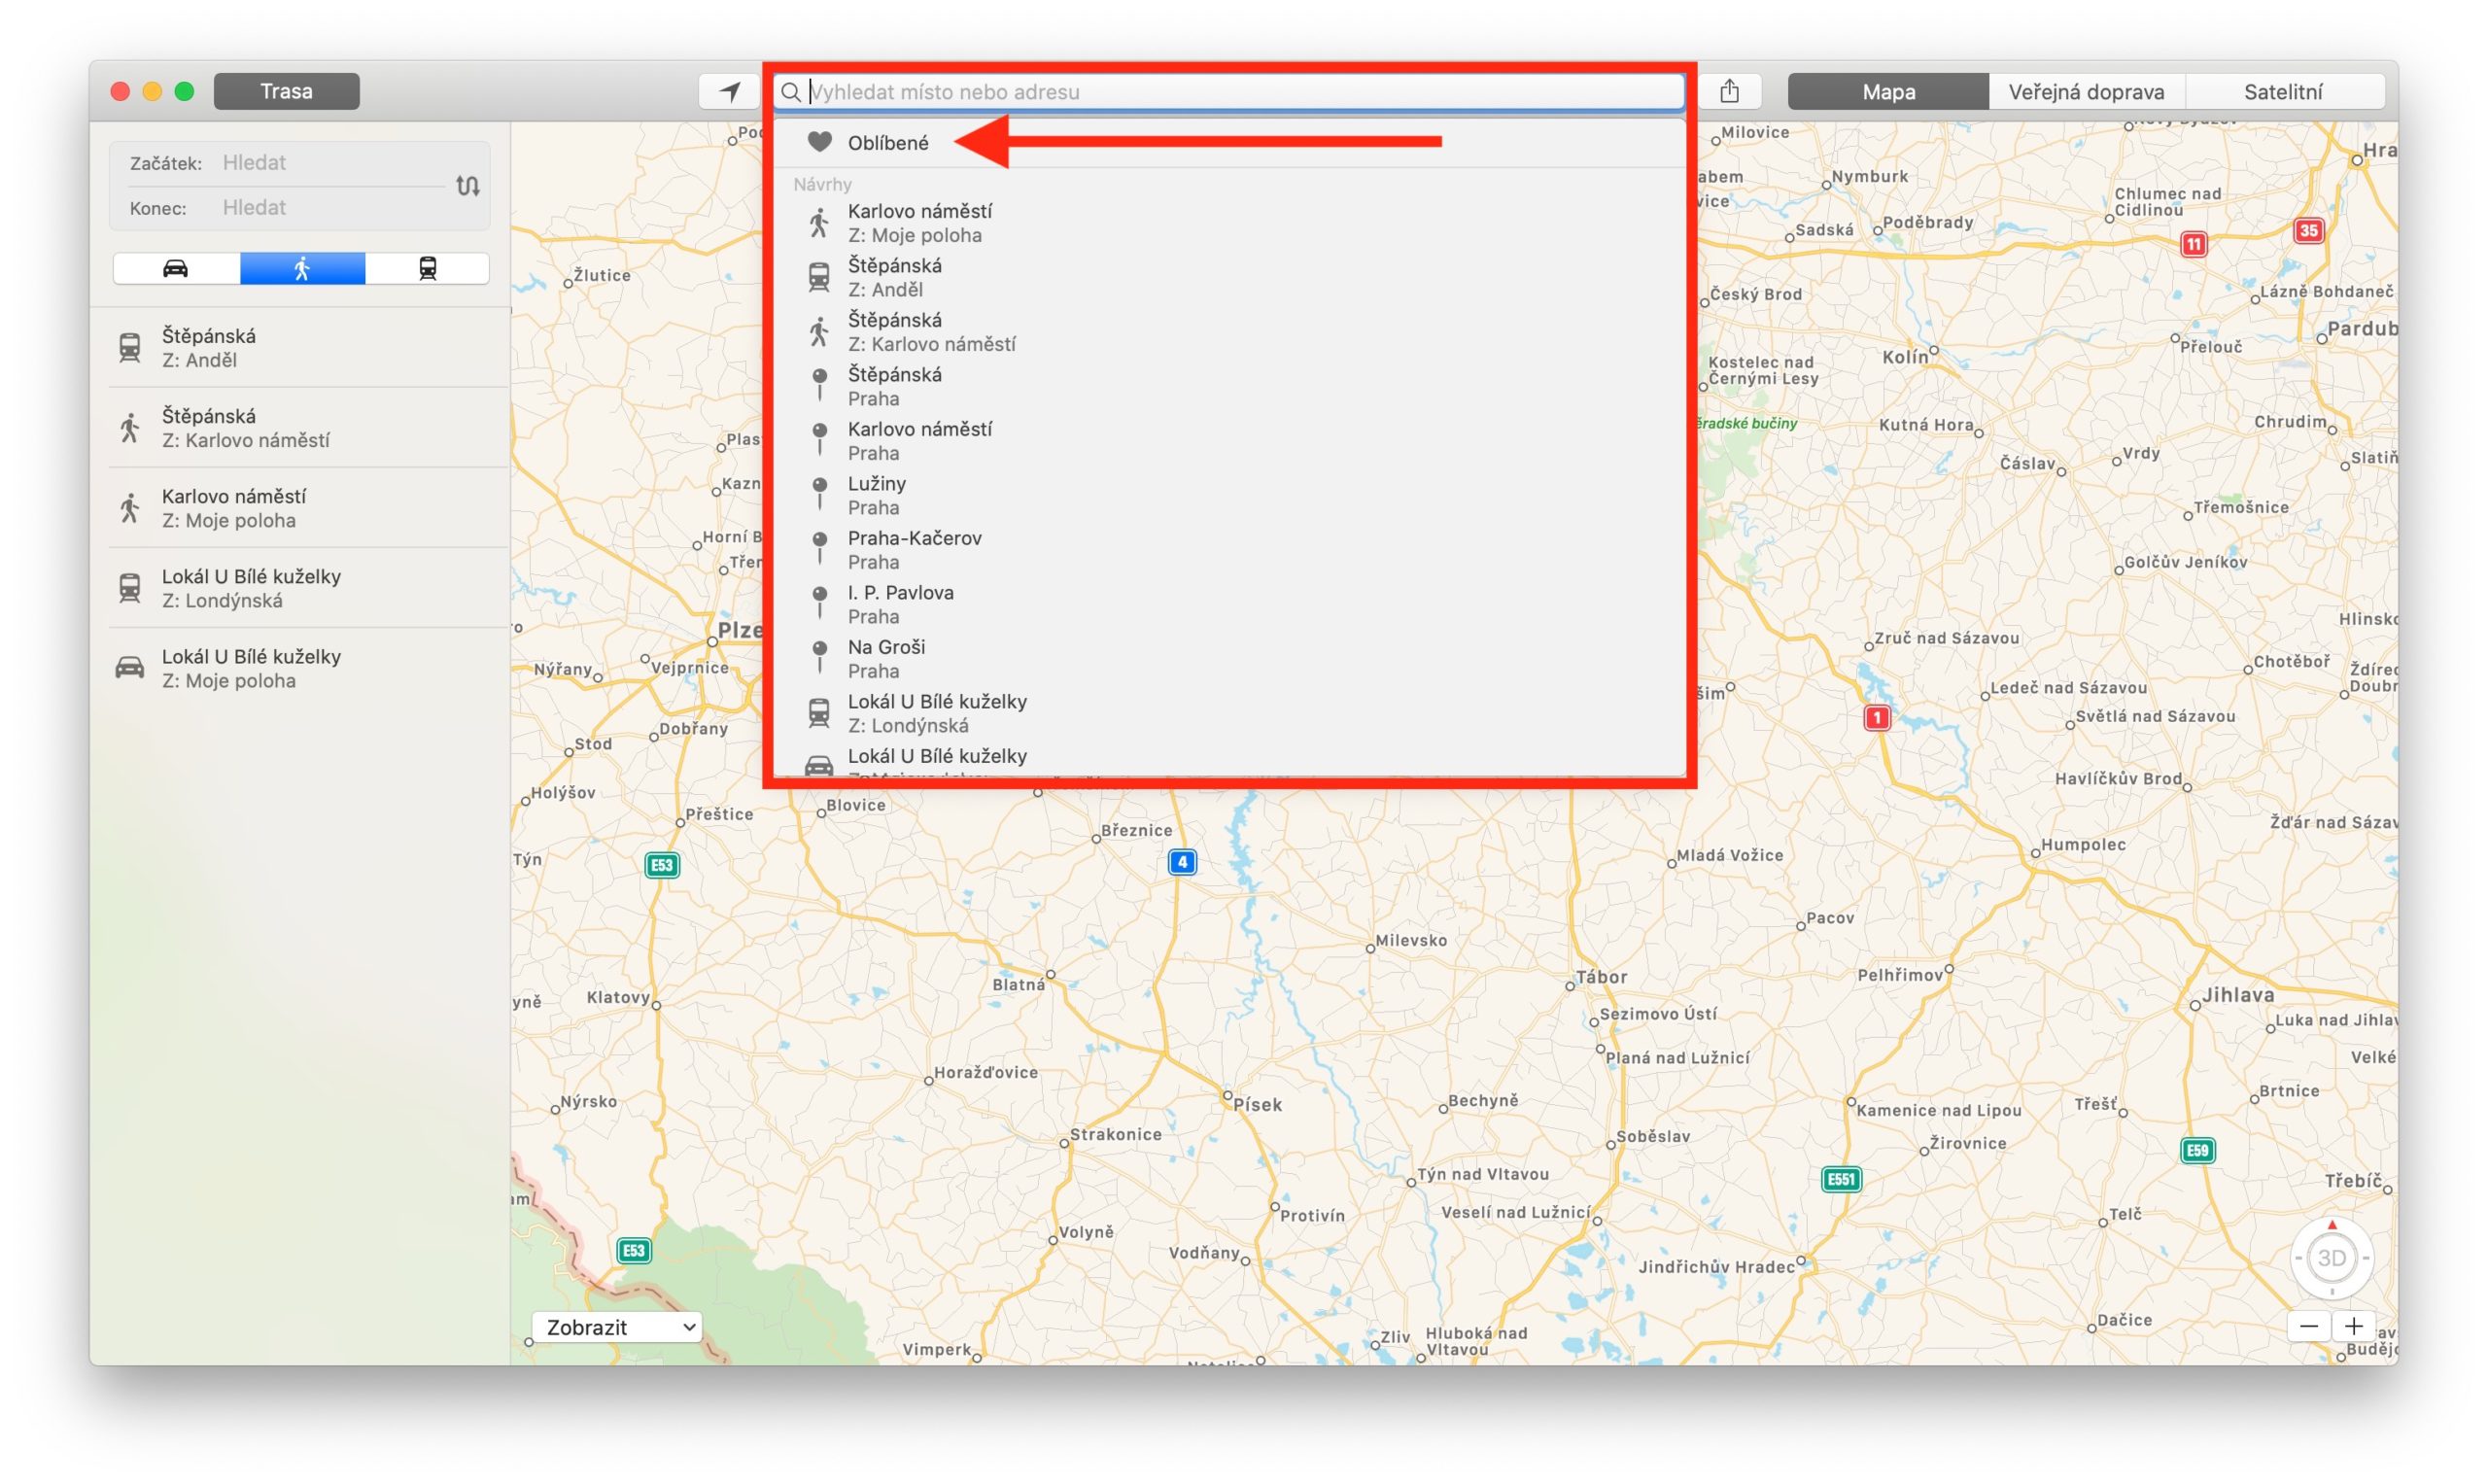Click the red route 1 shield
Viewport: 2488px width, 1484px height.
(x=1877, y=717)
